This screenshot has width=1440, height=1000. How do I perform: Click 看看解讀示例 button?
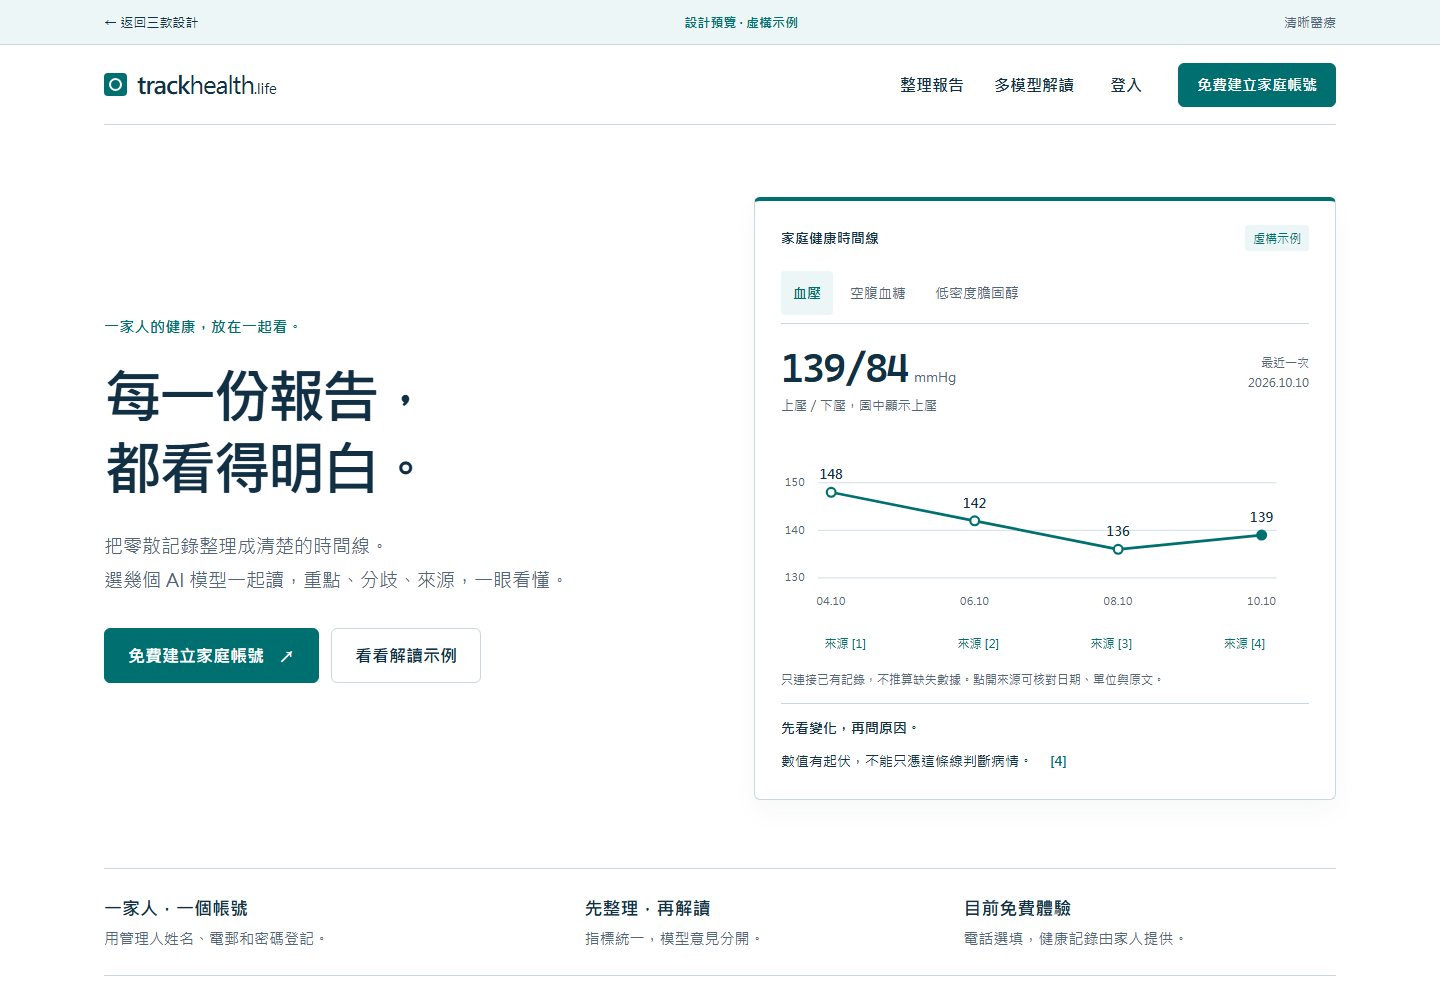[406, 656]
